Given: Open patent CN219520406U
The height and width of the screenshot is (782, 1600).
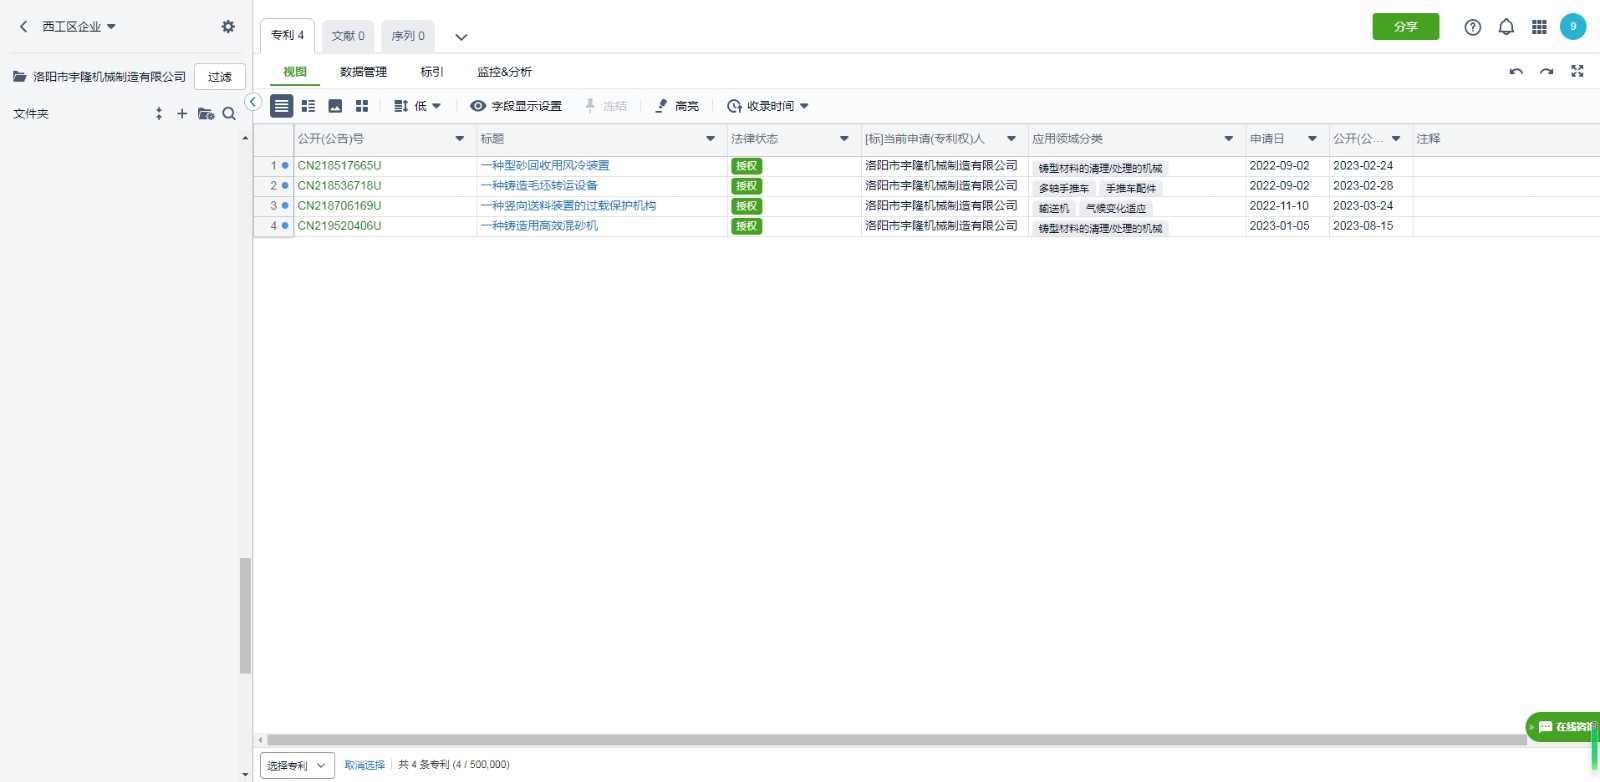Looking at the screenshot, I should pos(339,226).
